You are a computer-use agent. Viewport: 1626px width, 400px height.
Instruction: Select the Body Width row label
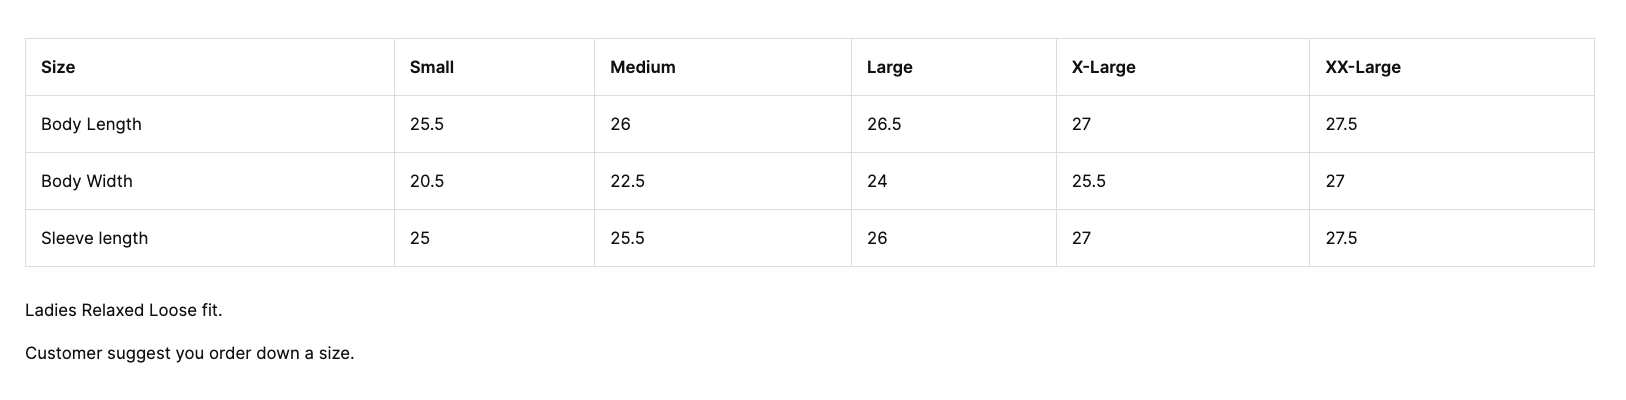(87, 181)
